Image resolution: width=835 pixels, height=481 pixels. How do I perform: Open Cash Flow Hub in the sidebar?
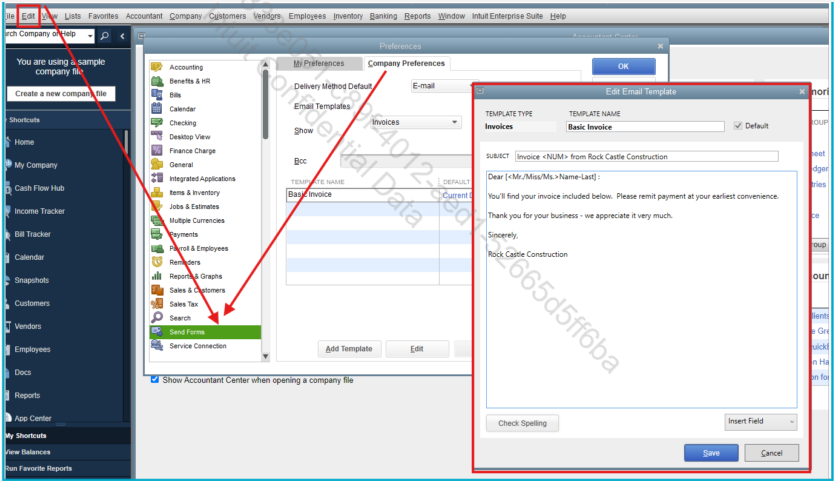click(x=39, y=188)
